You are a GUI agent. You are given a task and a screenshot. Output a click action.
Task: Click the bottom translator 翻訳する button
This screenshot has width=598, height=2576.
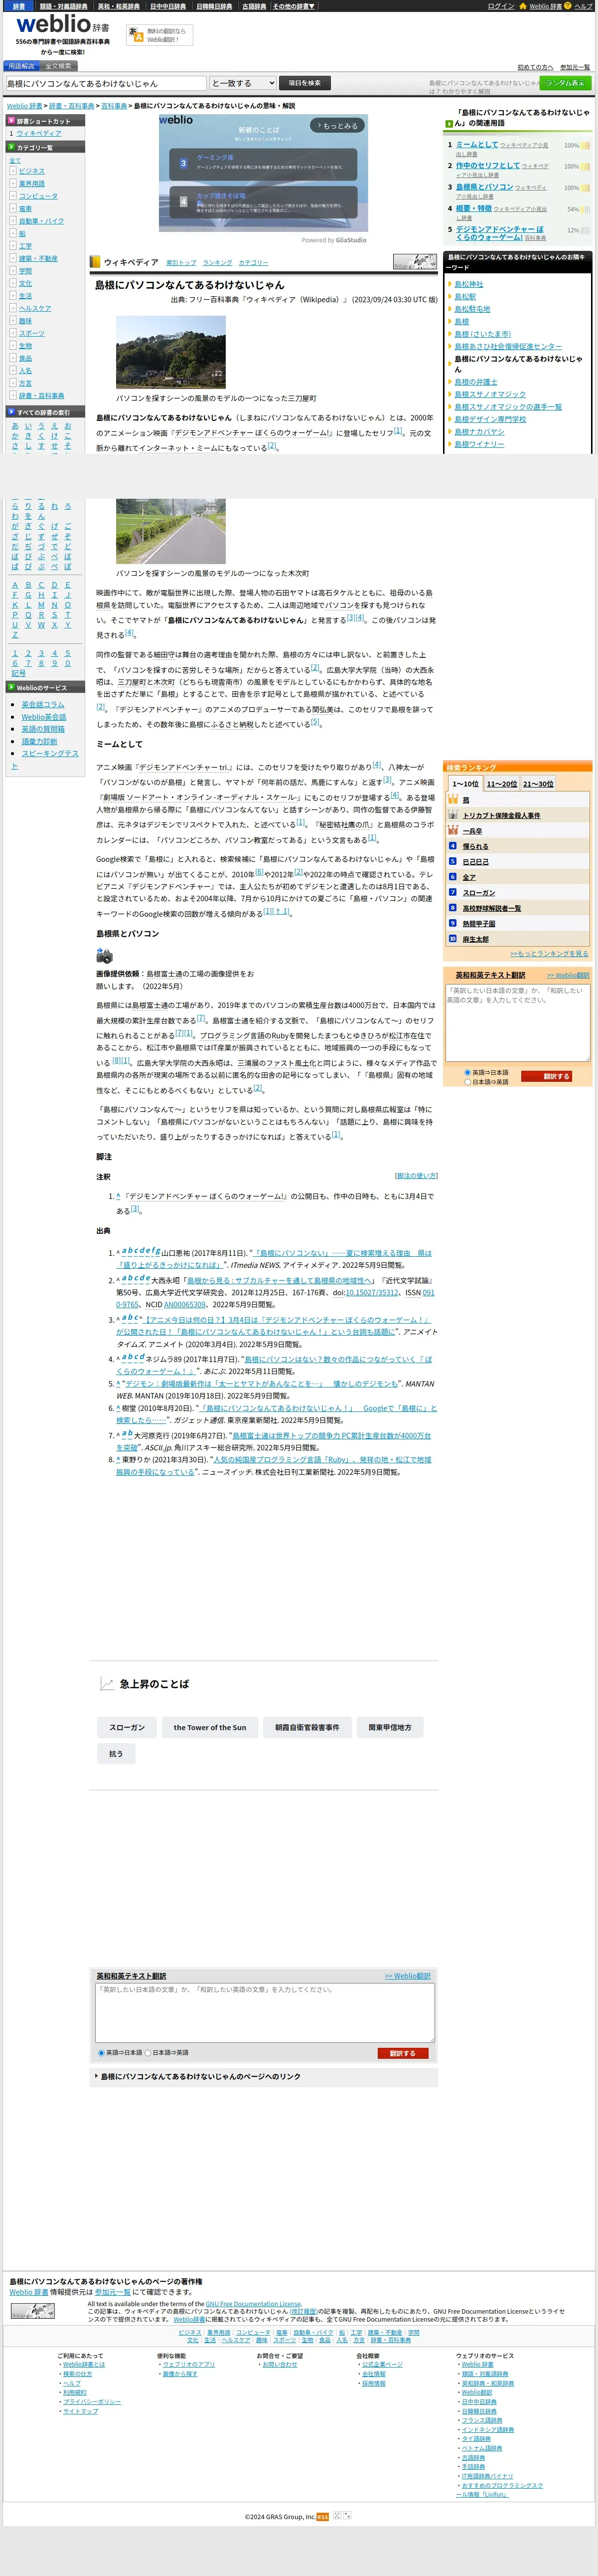pyautogui.click(x=403, y=2053)
